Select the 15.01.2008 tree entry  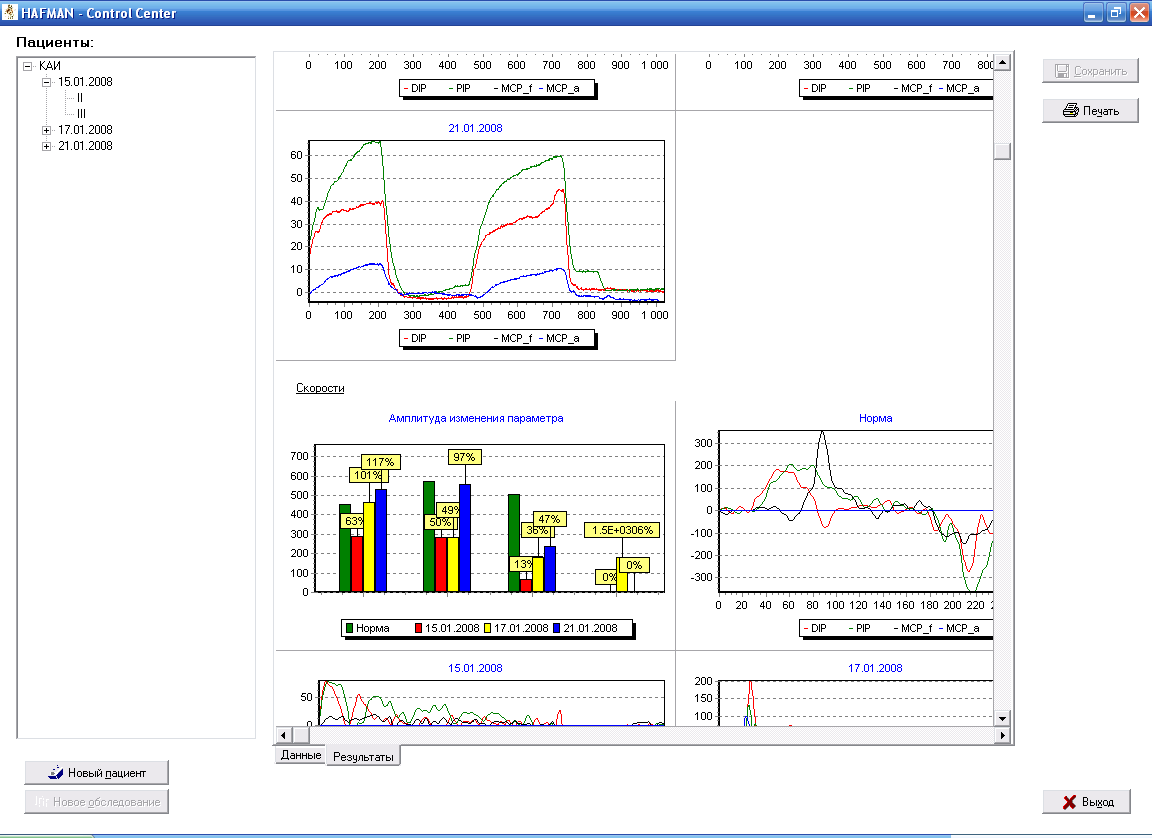[85, 82]
